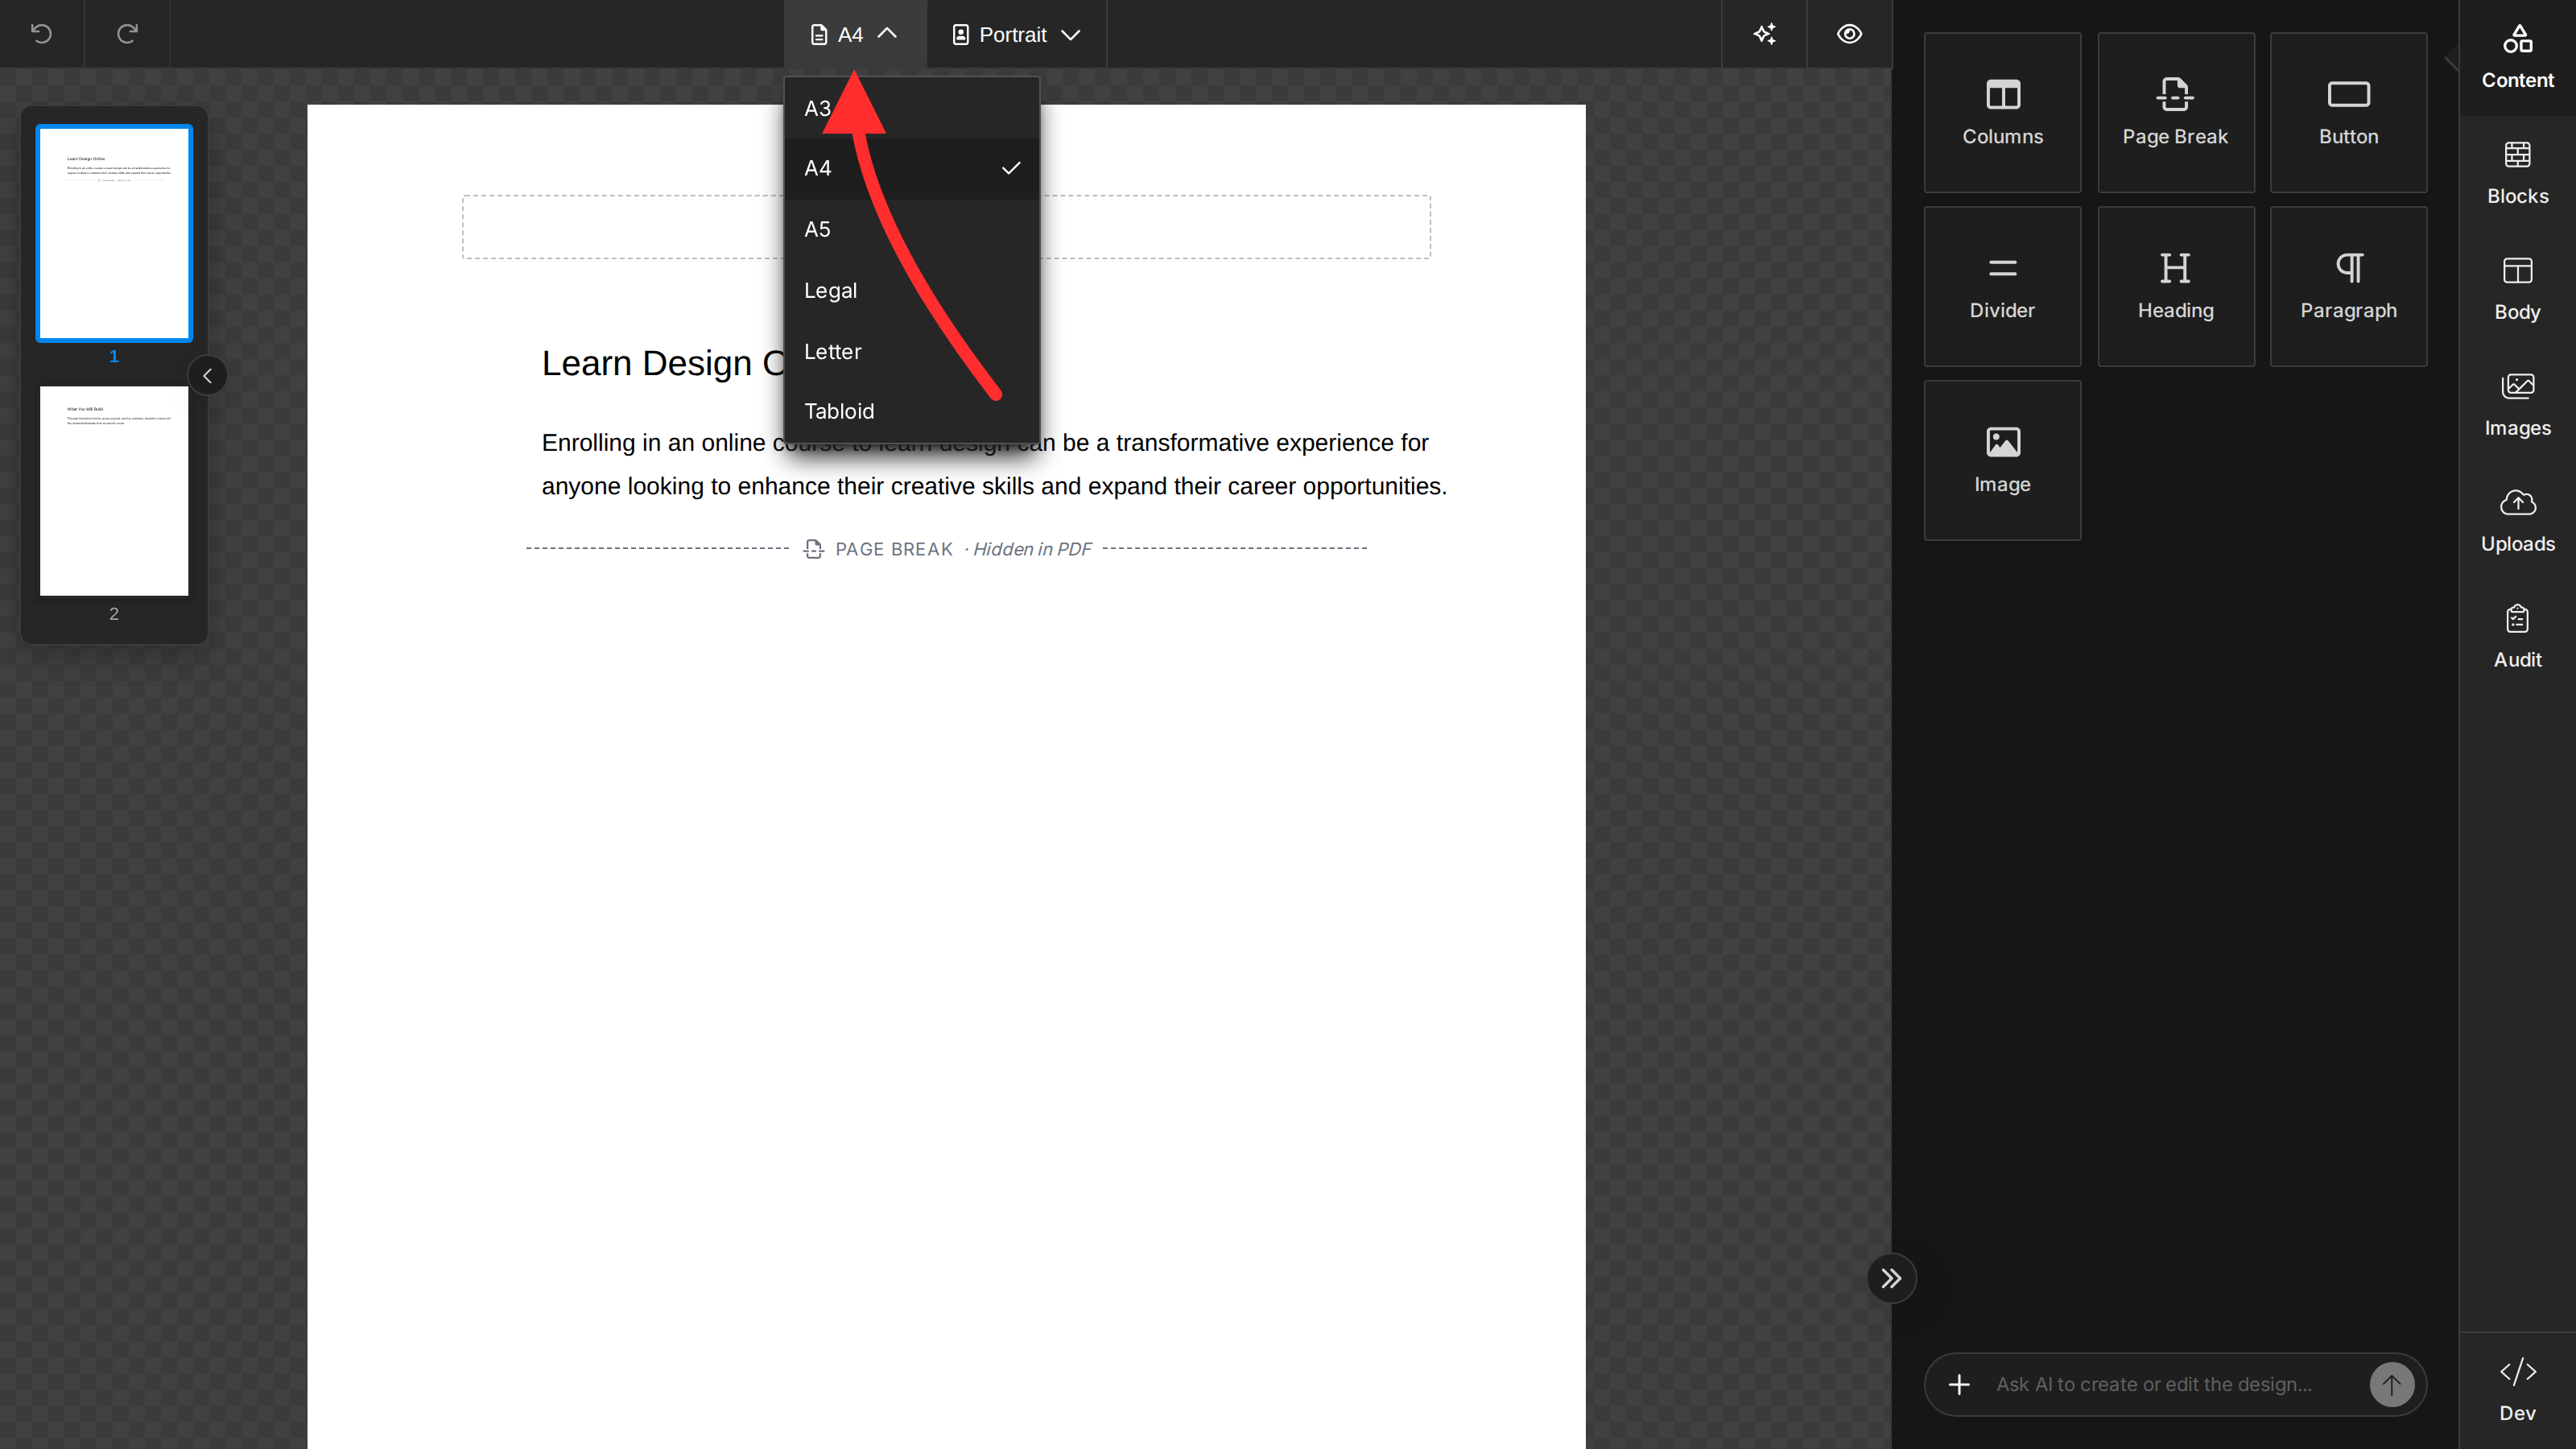This screenshot has width=2576, height=1449.
Task: Switch to the Images panel
Action: click(2517, 405)
